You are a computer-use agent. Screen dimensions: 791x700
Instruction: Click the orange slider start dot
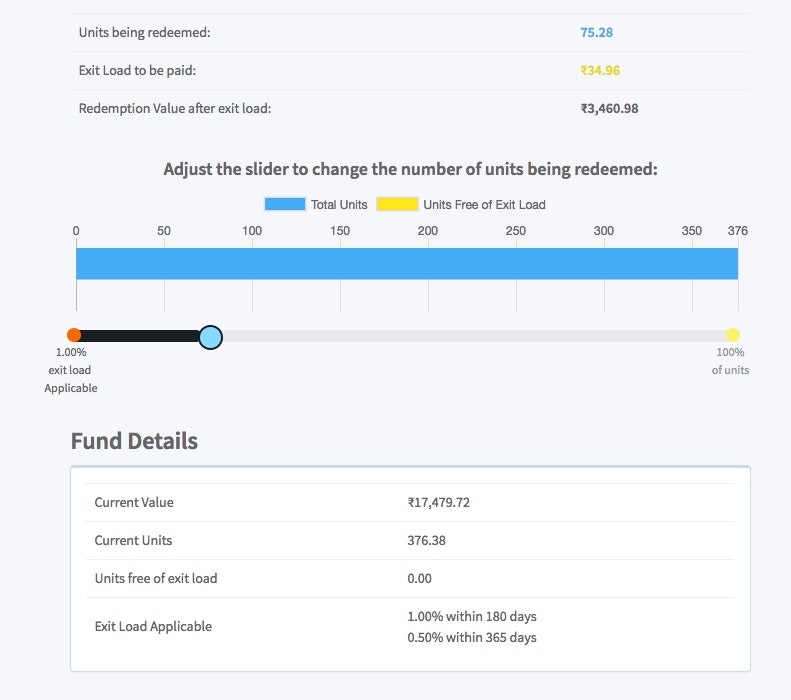tap(74, 335)
